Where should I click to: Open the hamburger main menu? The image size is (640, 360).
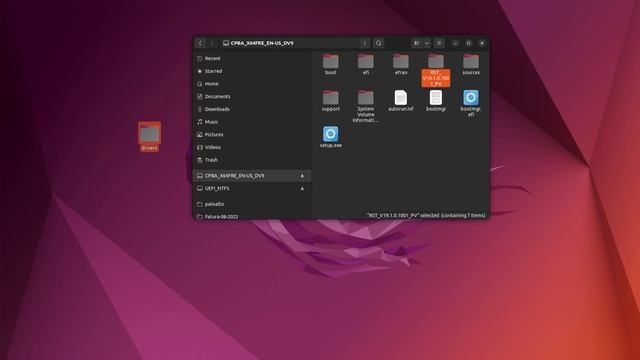pyautogui.click(x=439, y=43)
